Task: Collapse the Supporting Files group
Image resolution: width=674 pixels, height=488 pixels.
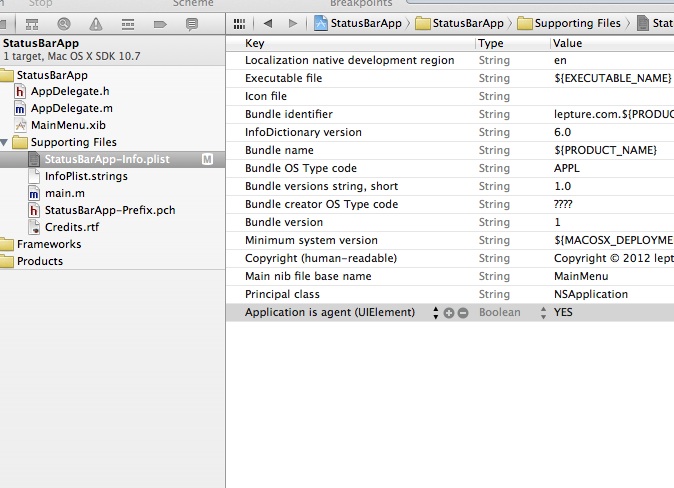Action: pos(4,142)
